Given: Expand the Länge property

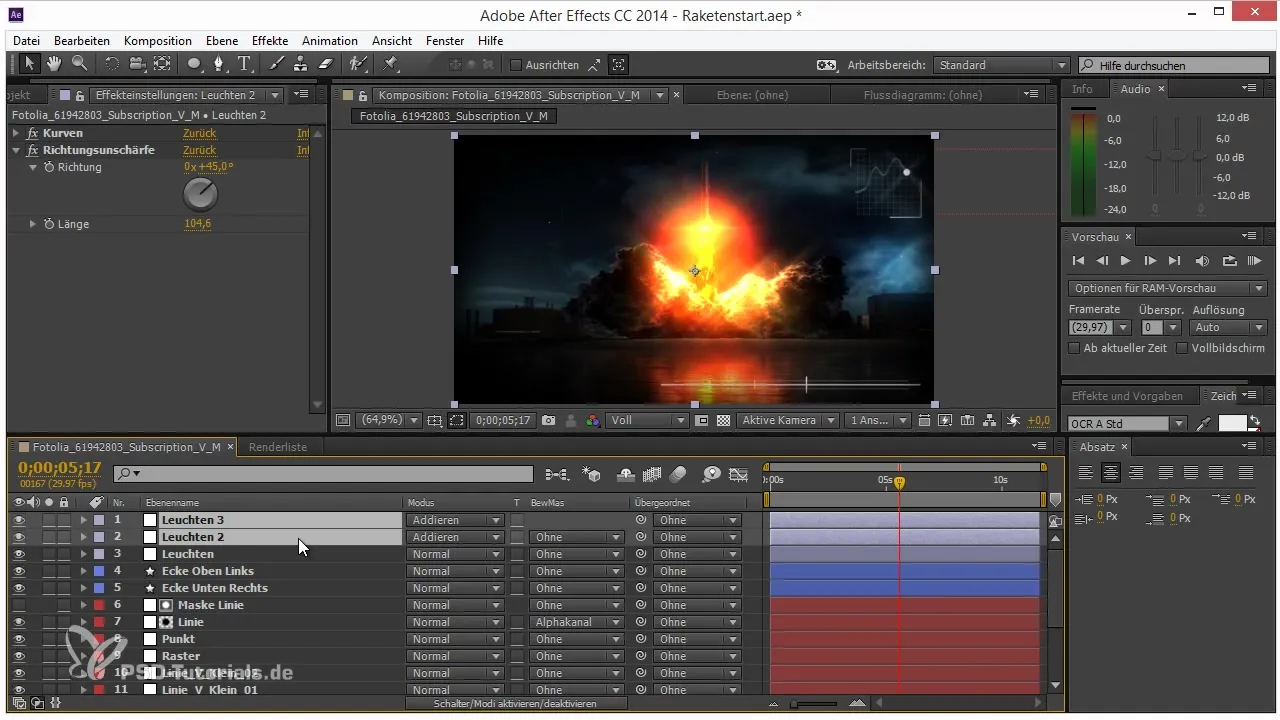Looking at the screenshot, I should pos(33,224).
